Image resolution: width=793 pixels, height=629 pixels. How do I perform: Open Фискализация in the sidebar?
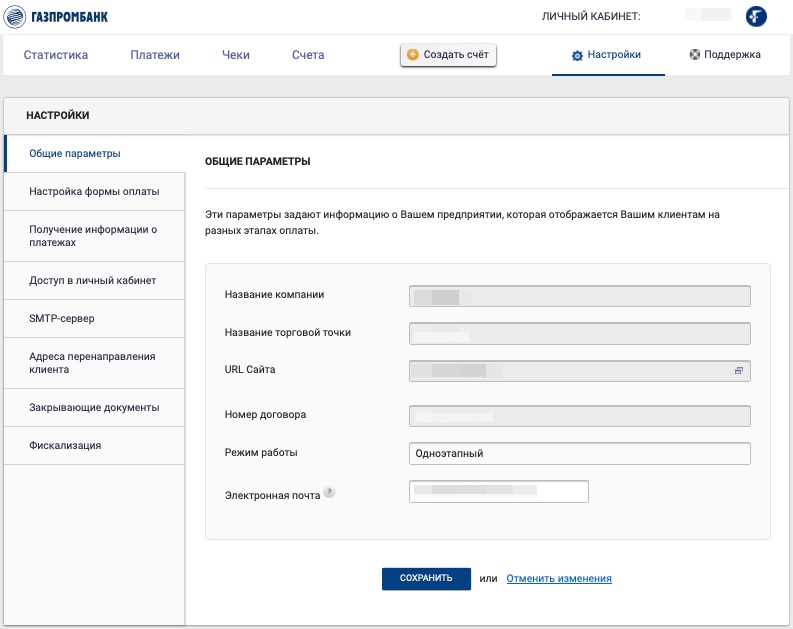(x=65, y=445)
